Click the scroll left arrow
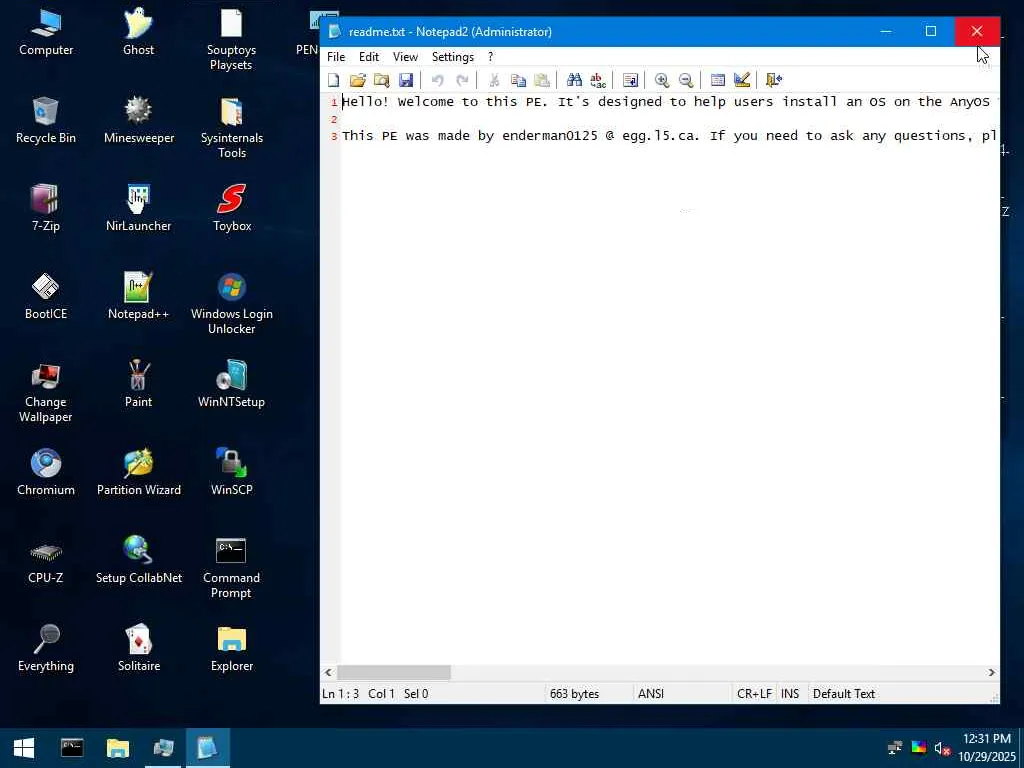1024x768 pixels. point(328,672)
